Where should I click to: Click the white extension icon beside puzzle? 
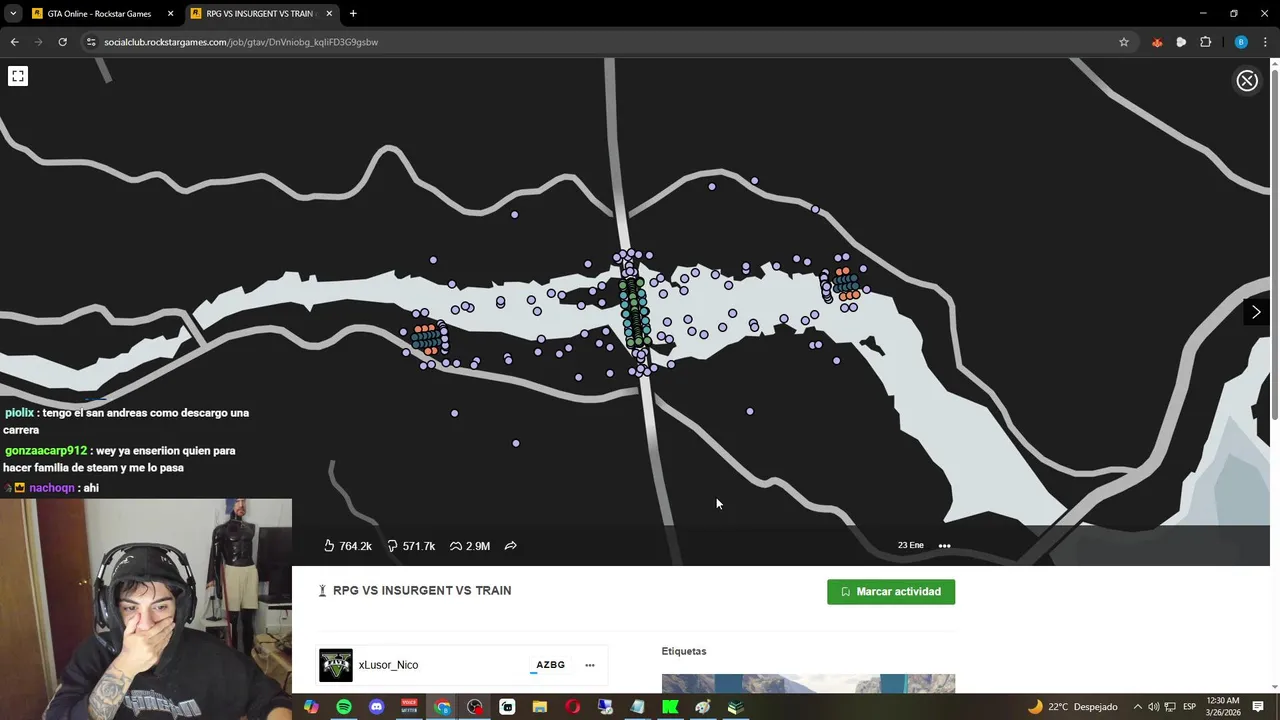[x=1181, y=42]
